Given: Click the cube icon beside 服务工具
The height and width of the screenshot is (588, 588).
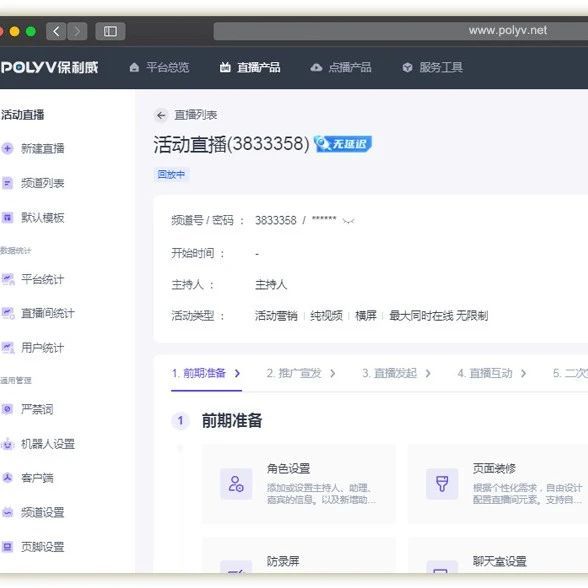Looking at the screenshot, I should pyautogui.click(x=407, y=68).
